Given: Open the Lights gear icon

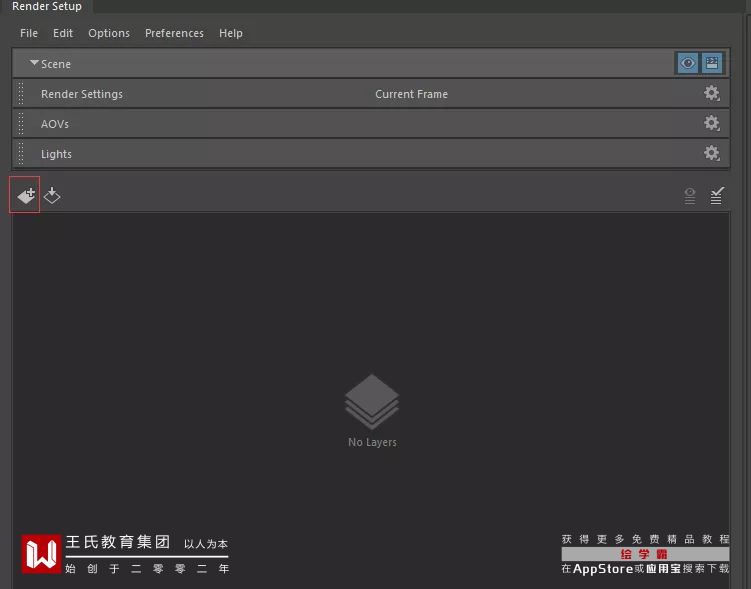Looking at the screenshot, I should click(x=712, y=153).
